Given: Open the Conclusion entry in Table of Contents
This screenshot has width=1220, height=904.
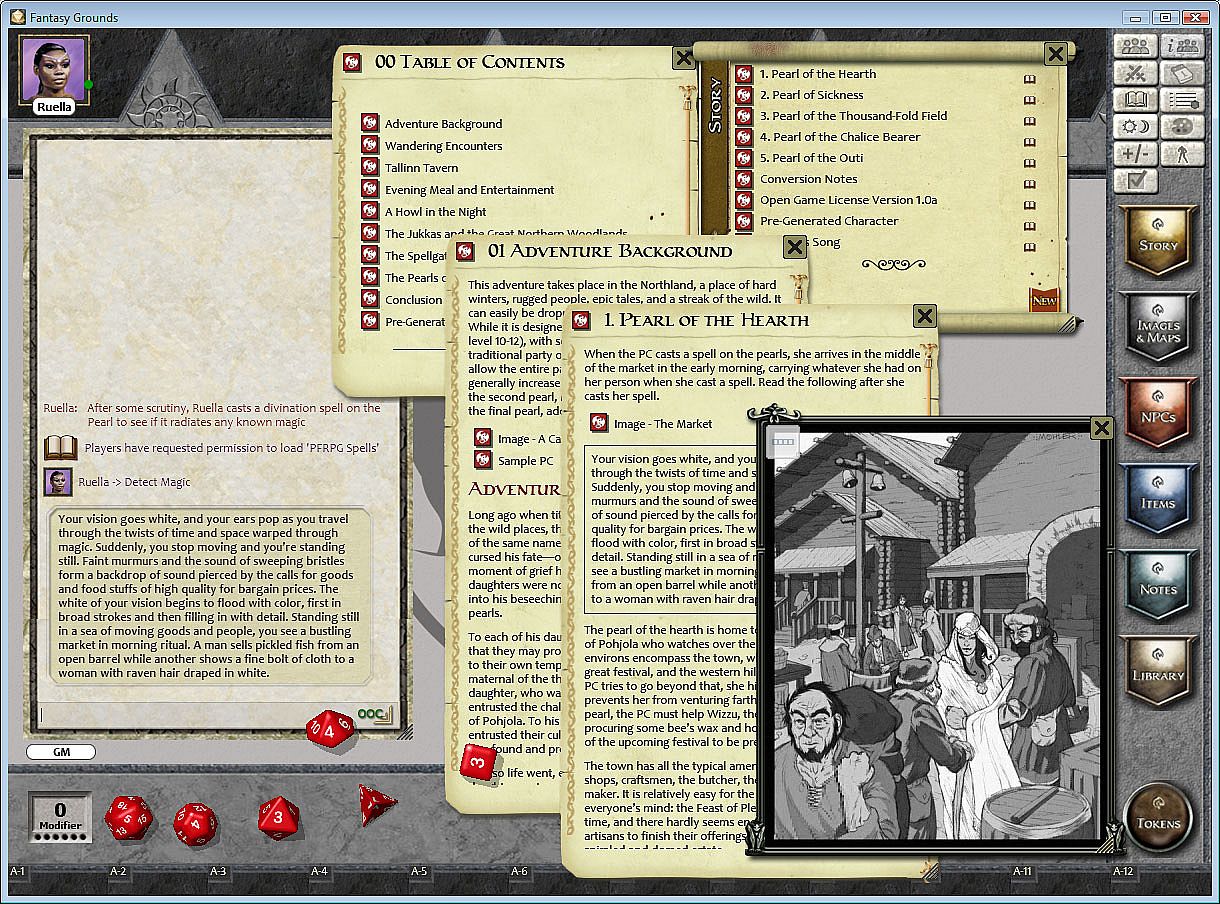Looking at the screenshot, I should [413, 300].
